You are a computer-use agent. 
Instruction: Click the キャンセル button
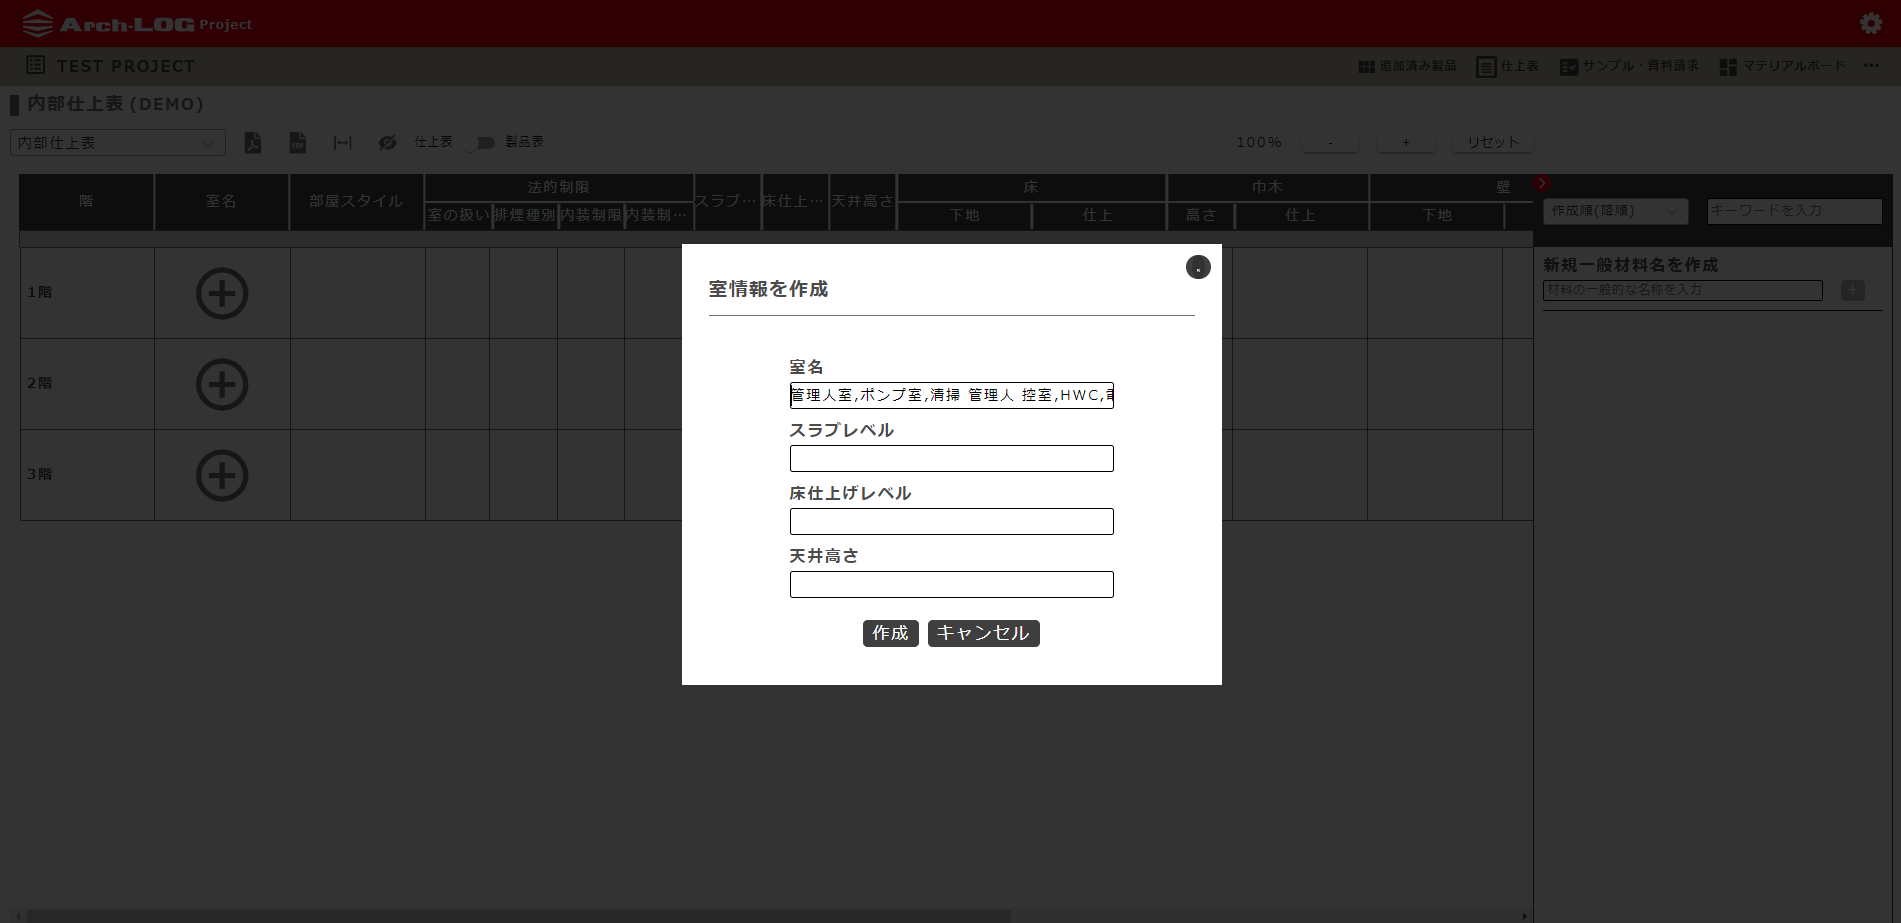(x=983, y=633)
